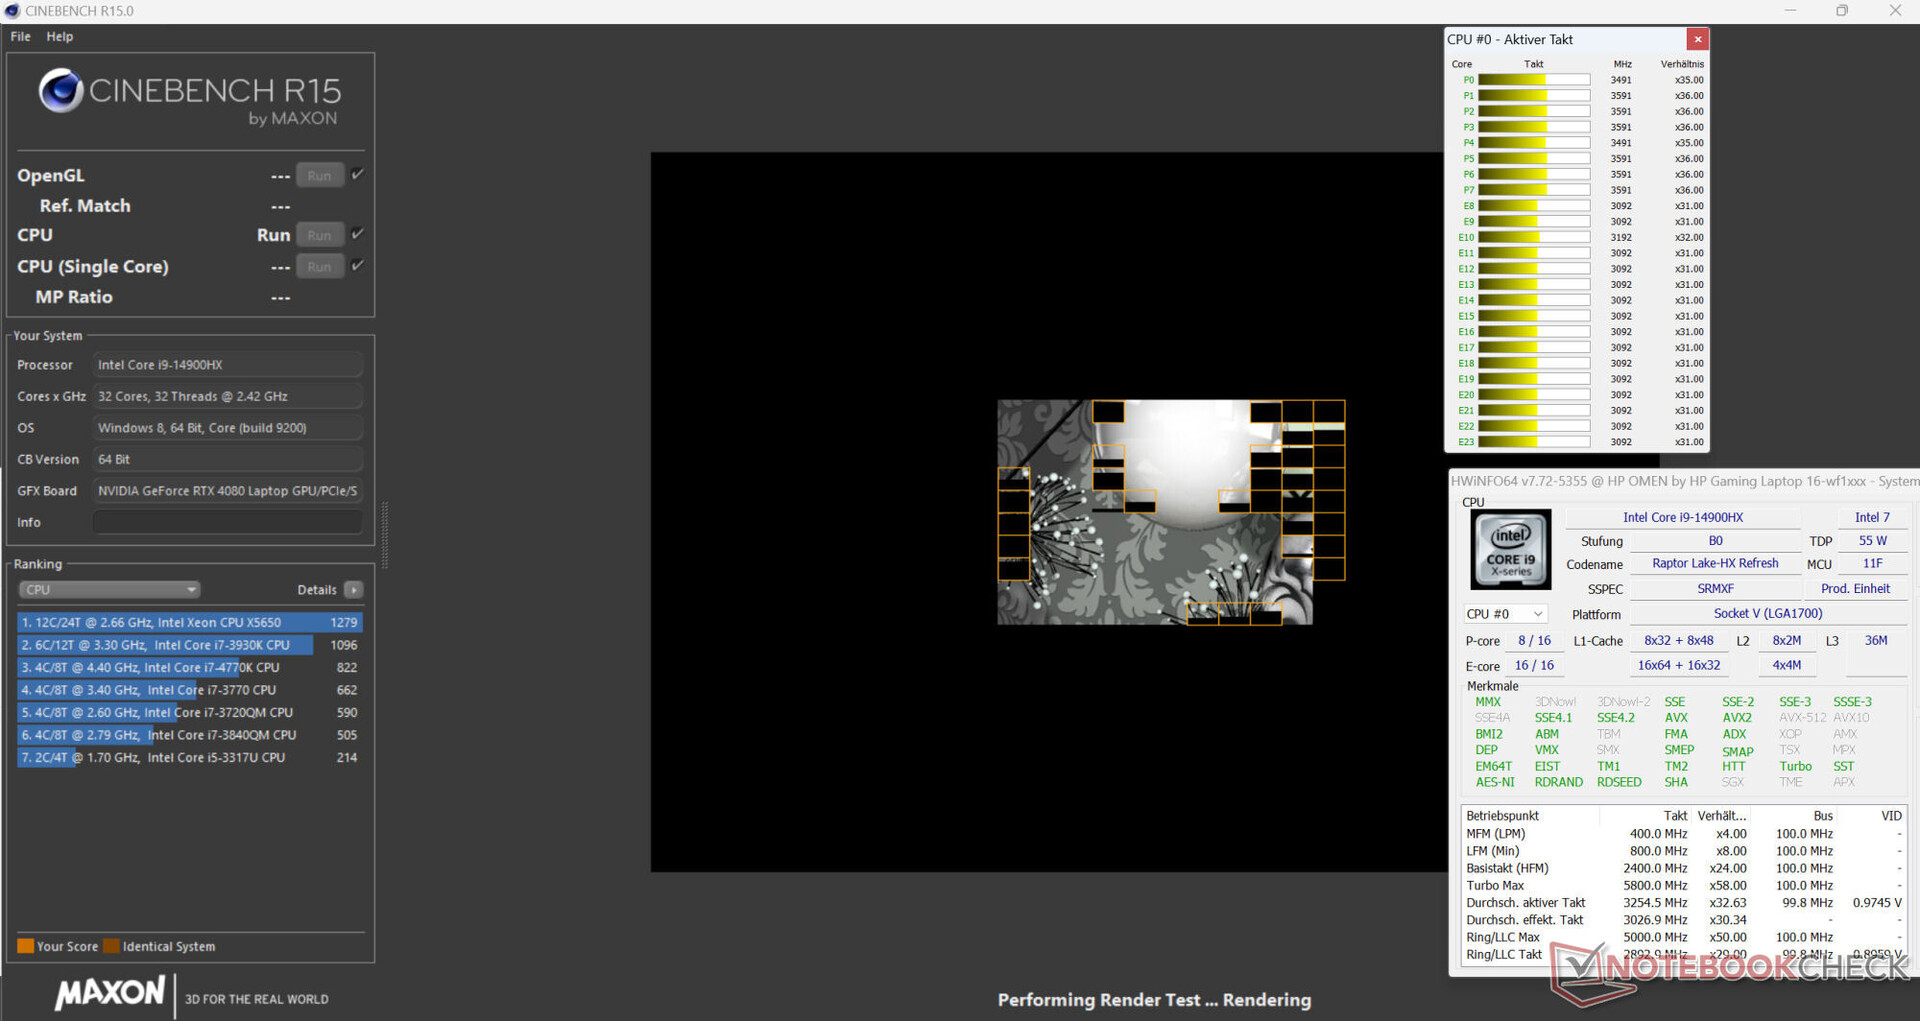Viewport: 1920px width, 1021px height.
Task: Click the 'Prod. Einheit' value
Action: (1855, 589)
